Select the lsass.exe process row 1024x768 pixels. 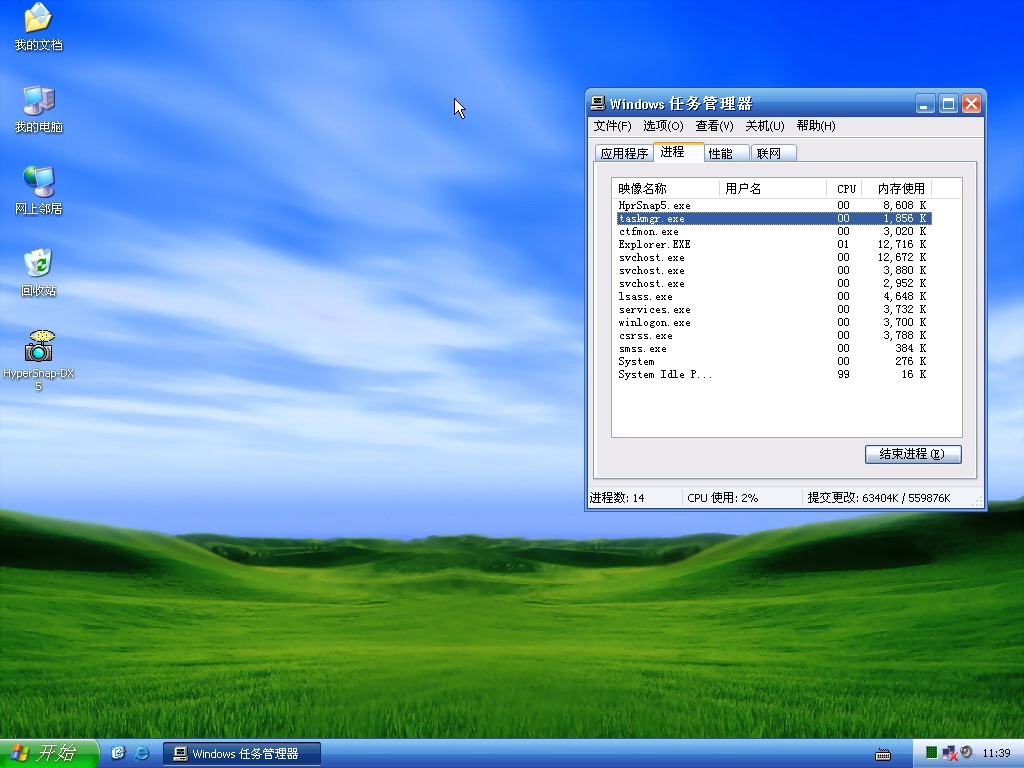point(774,296)
